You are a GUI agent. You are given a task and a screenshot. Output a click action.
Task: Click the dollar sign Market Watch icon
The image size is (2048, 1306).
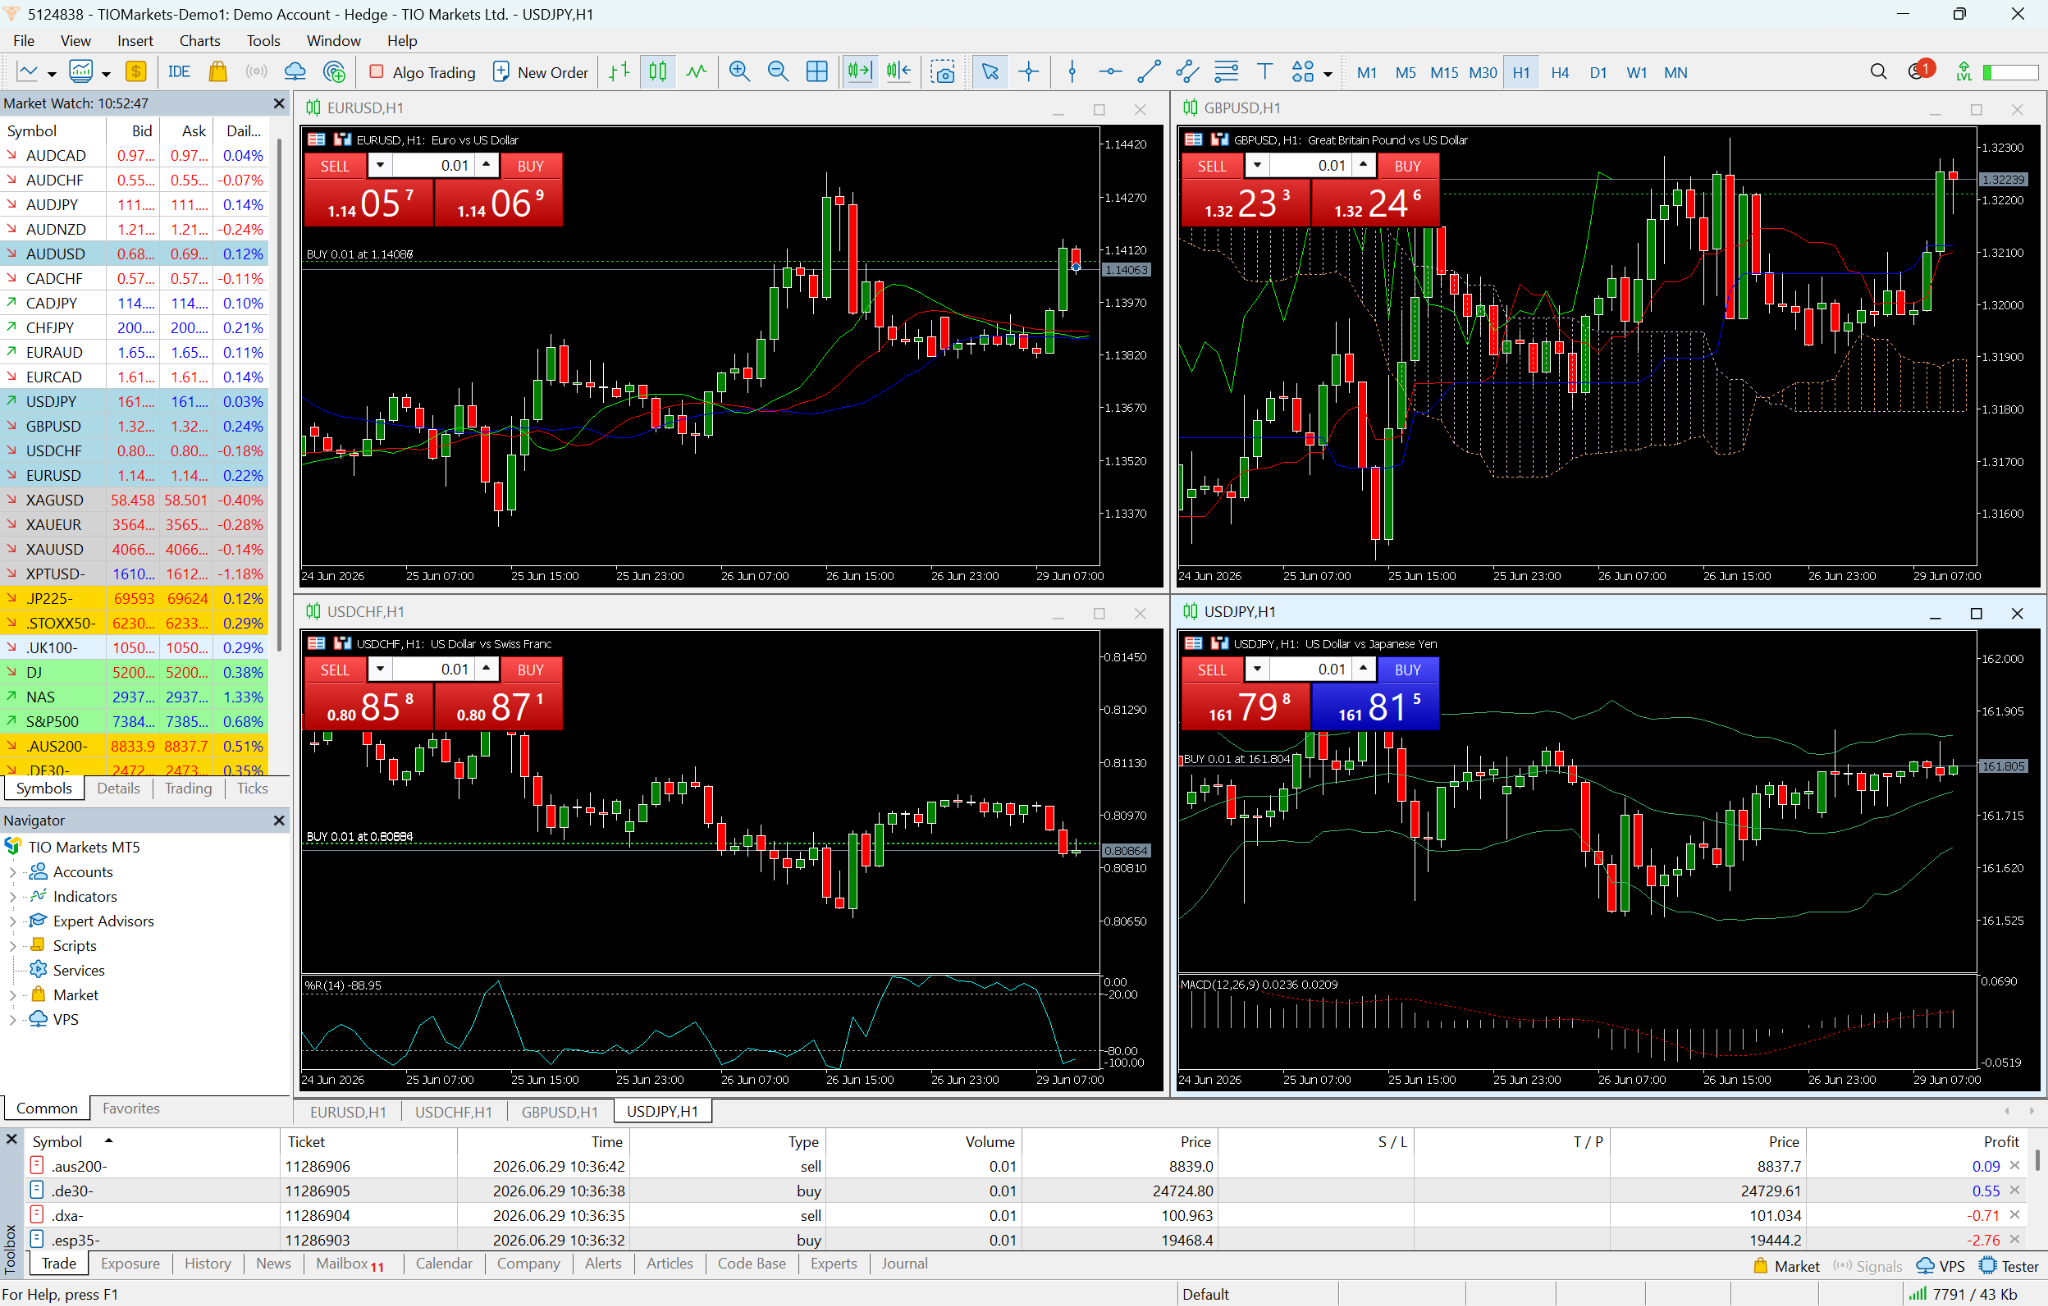click(136, 72)
